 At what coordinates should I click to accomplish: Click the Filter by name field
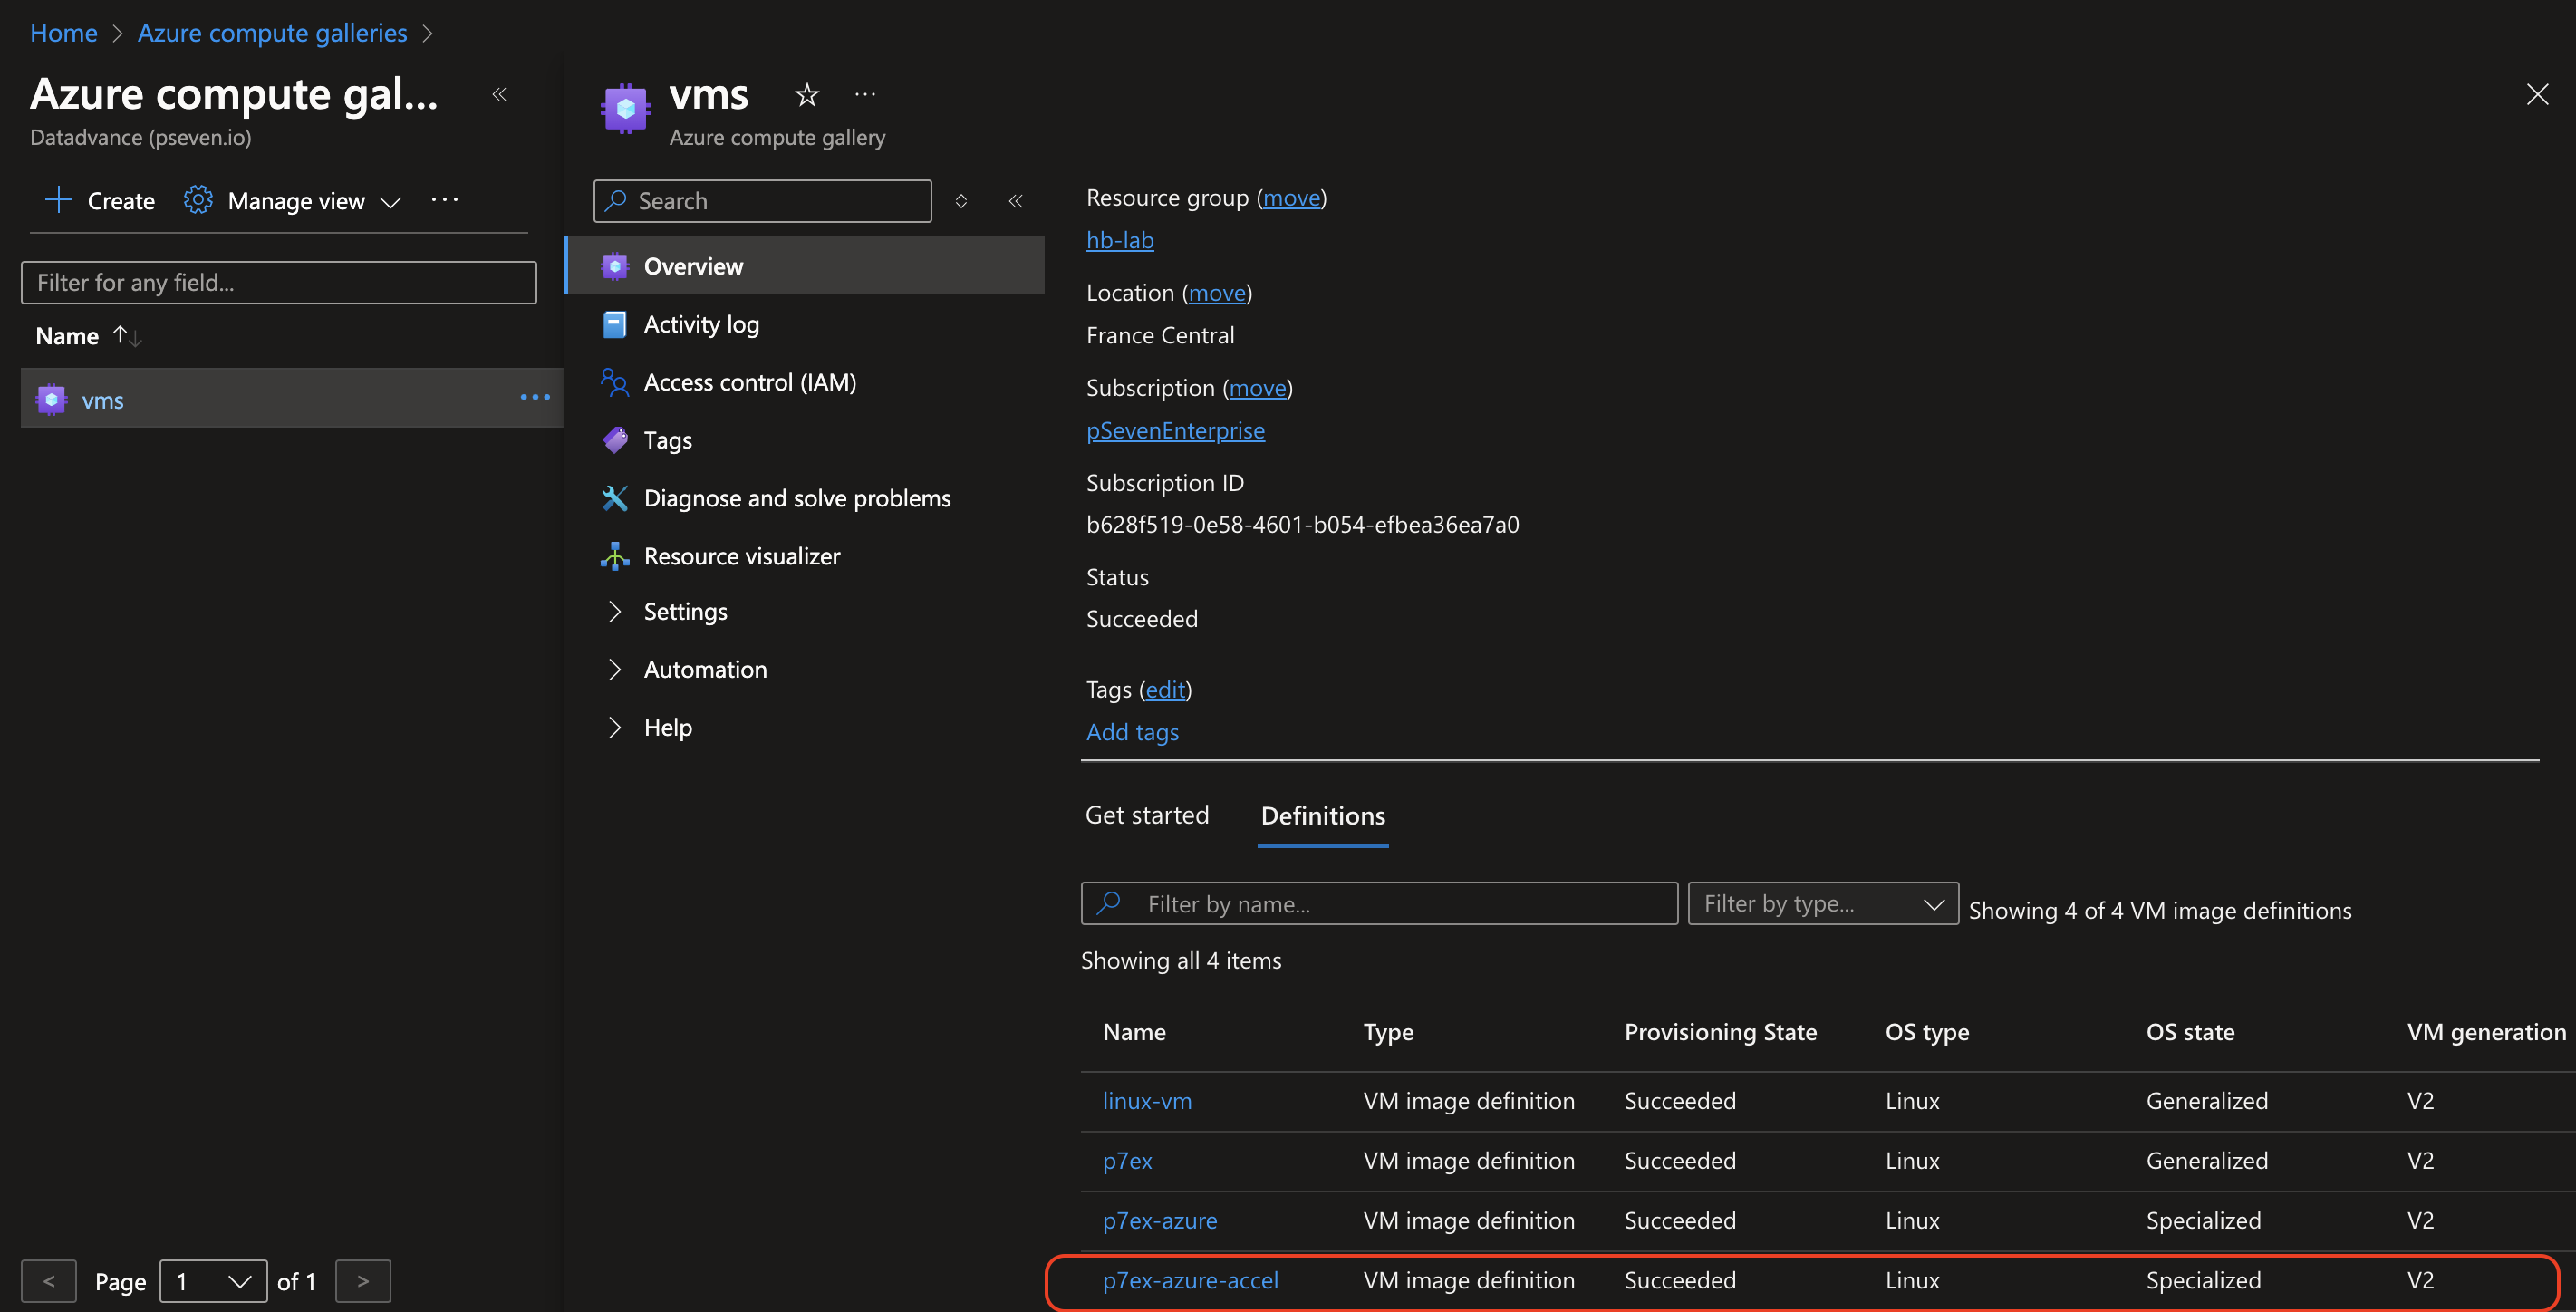coord(1378,903)
